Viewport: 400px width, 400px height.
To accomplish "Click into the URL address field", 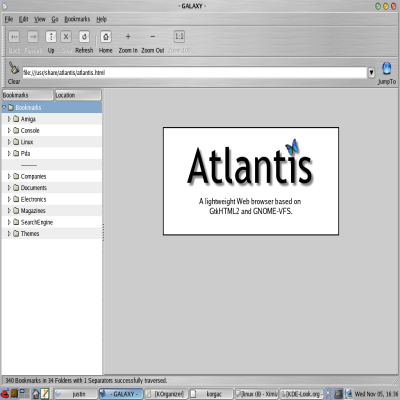I will click(x=195, y=72).
